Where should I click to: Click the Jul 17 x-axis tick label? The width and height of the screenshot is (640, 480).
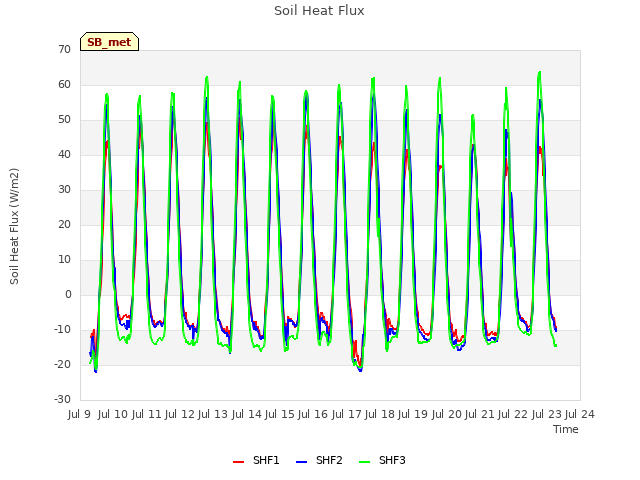point(346,414)
